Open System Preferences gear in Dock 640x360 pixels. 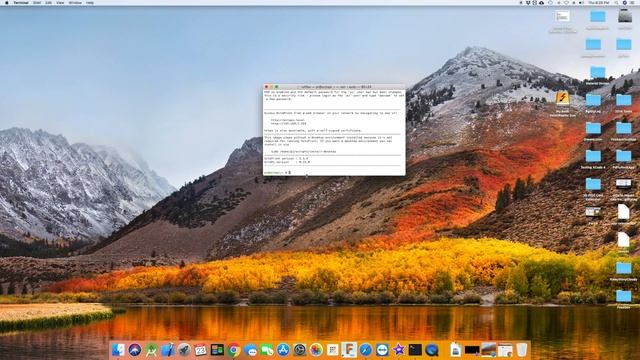point(300,350)
